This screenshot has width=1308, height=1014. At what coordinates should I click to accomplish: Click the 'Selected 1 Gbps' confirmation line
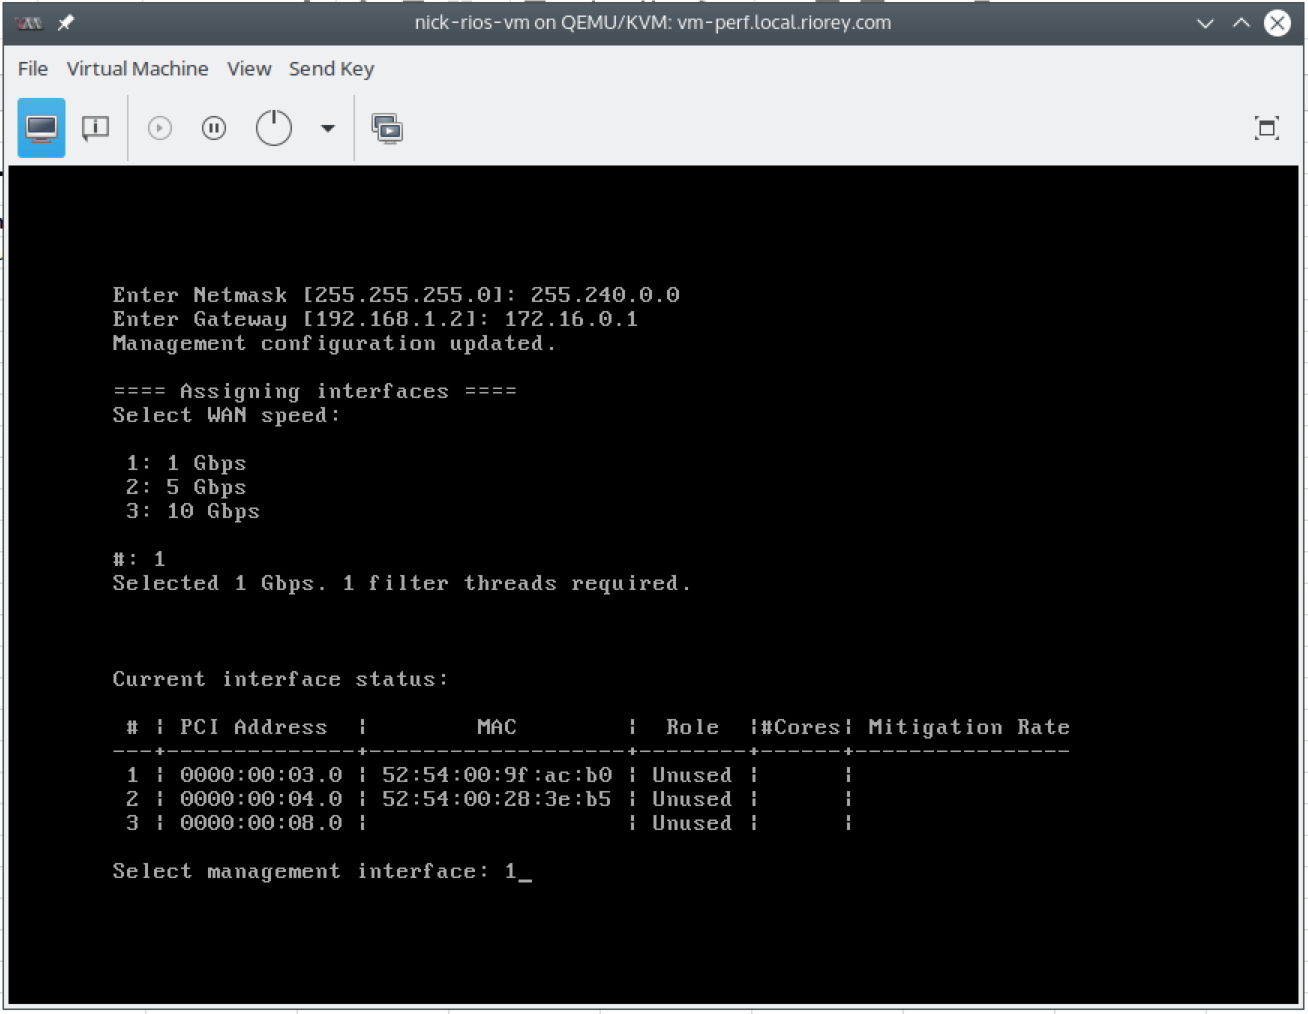pos(402,583)
